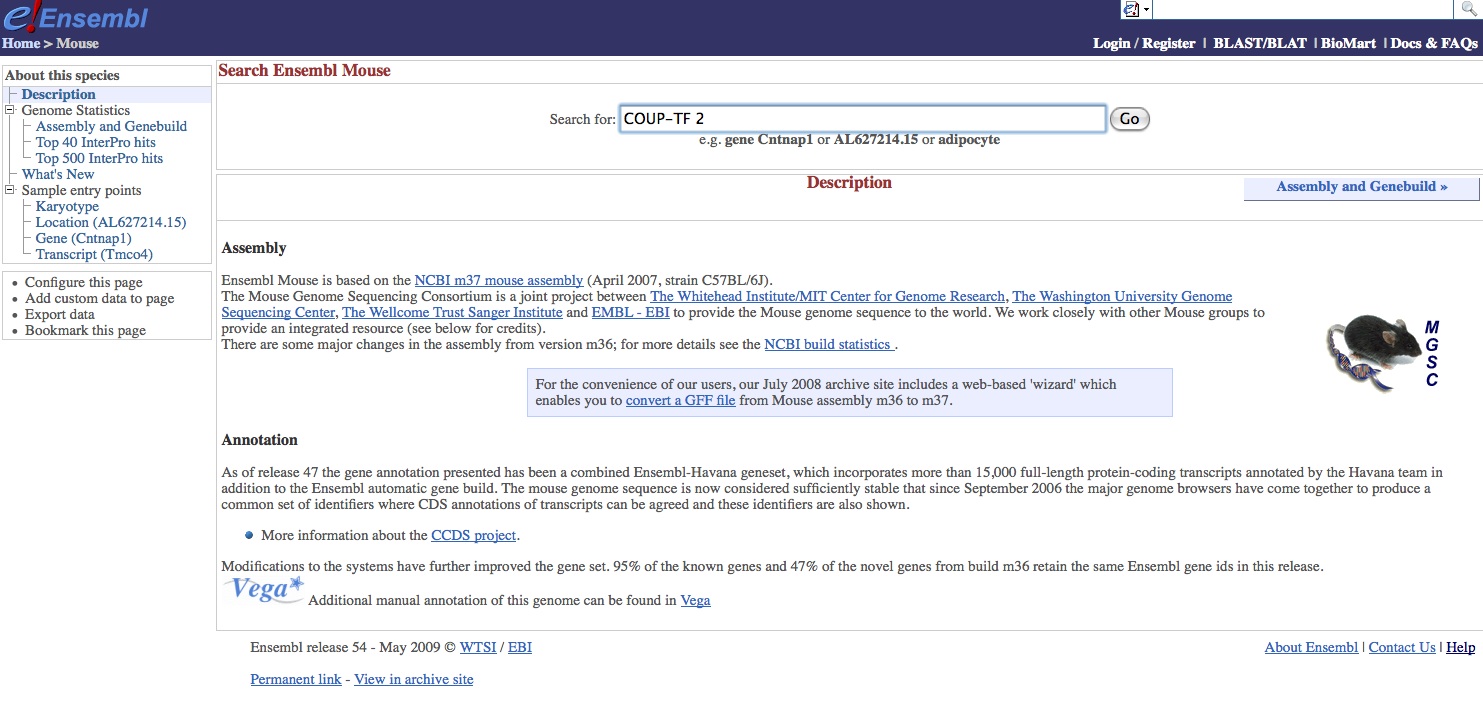The width and height of the screenshot is (1483, 706).
Task: Open Docs & FAQs page
Action: (x=1433, y=43)
